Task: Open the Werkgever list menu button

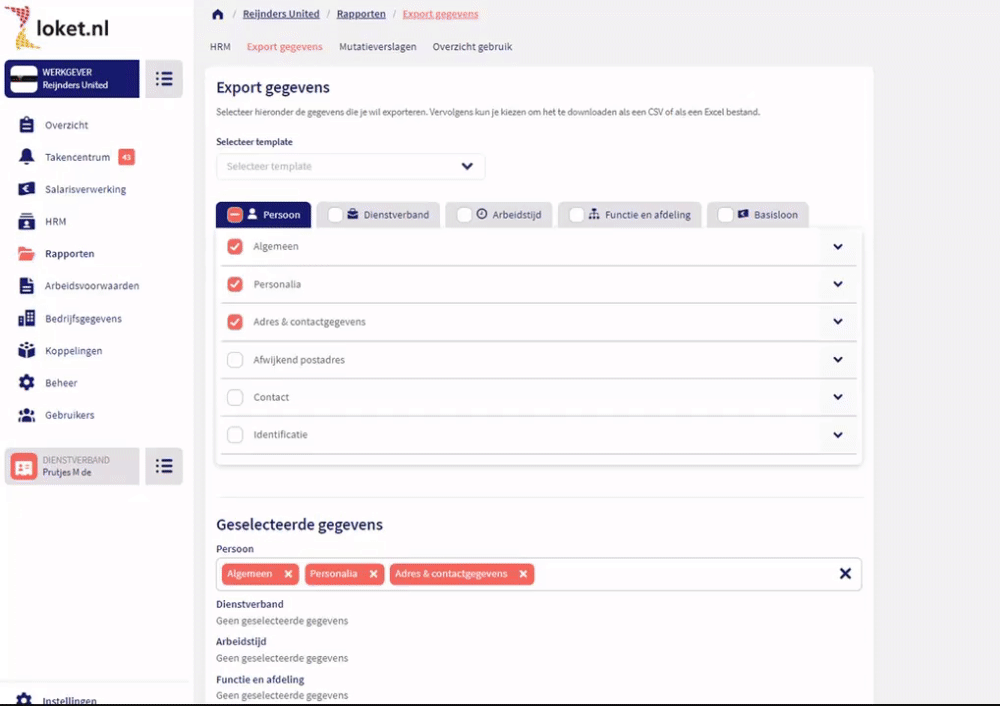Action: pyautogui.click(x=164, y=79)
